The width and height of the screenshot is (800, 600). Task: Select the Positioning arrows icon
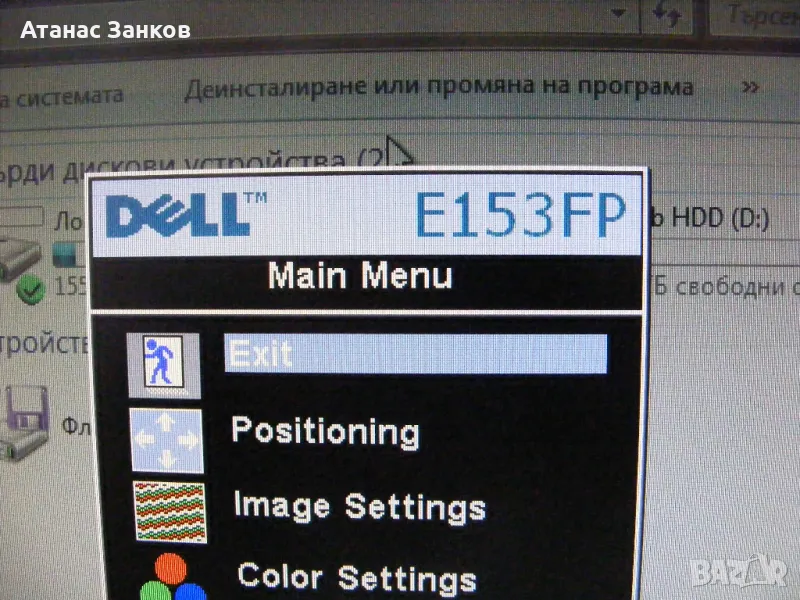(x=166, y=440)
